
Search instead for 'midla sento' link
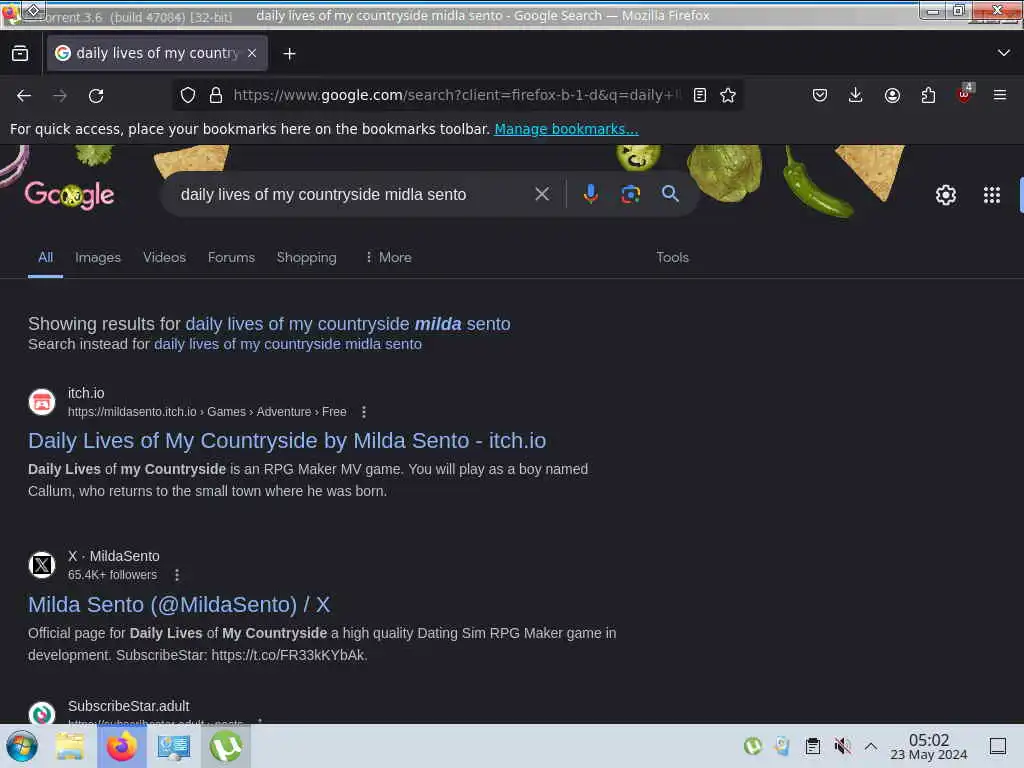click(x=288, y=344)
